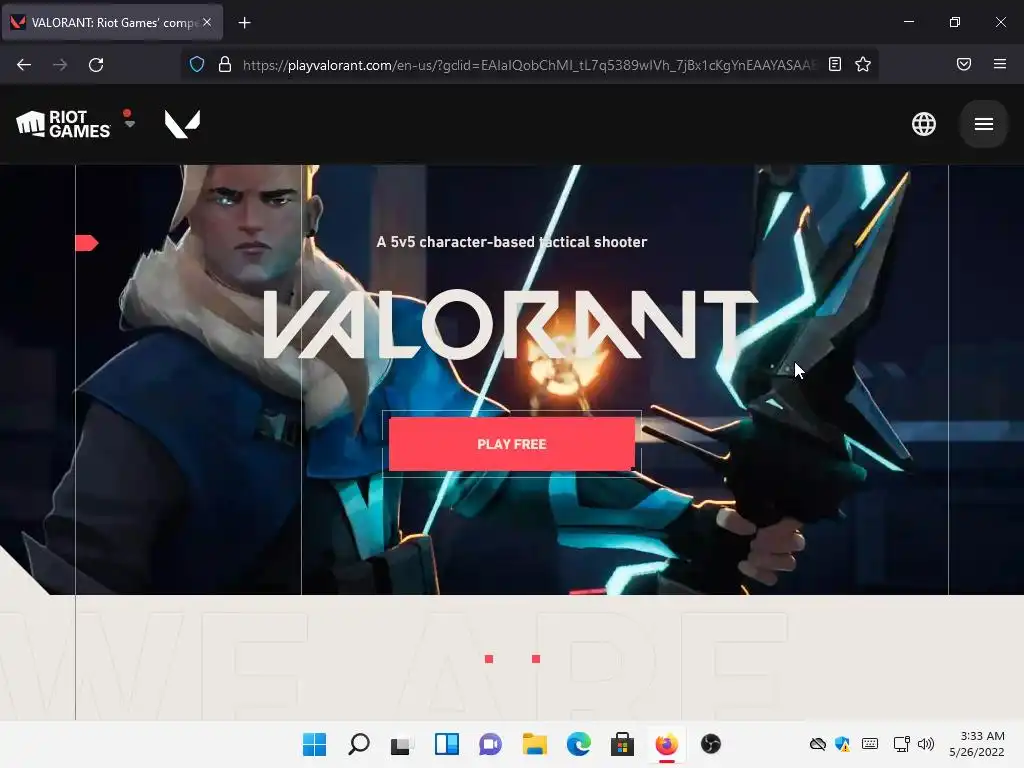Expand the Riot Games dropdown arrow
This screenshot has width=1024, height=768.
click(129, 123)
